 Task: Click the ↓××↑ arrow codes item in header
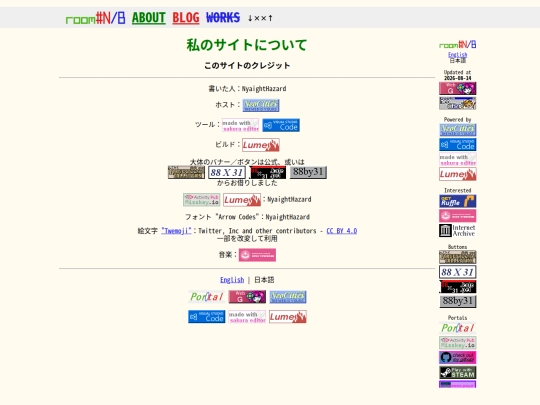pos(260,18)
